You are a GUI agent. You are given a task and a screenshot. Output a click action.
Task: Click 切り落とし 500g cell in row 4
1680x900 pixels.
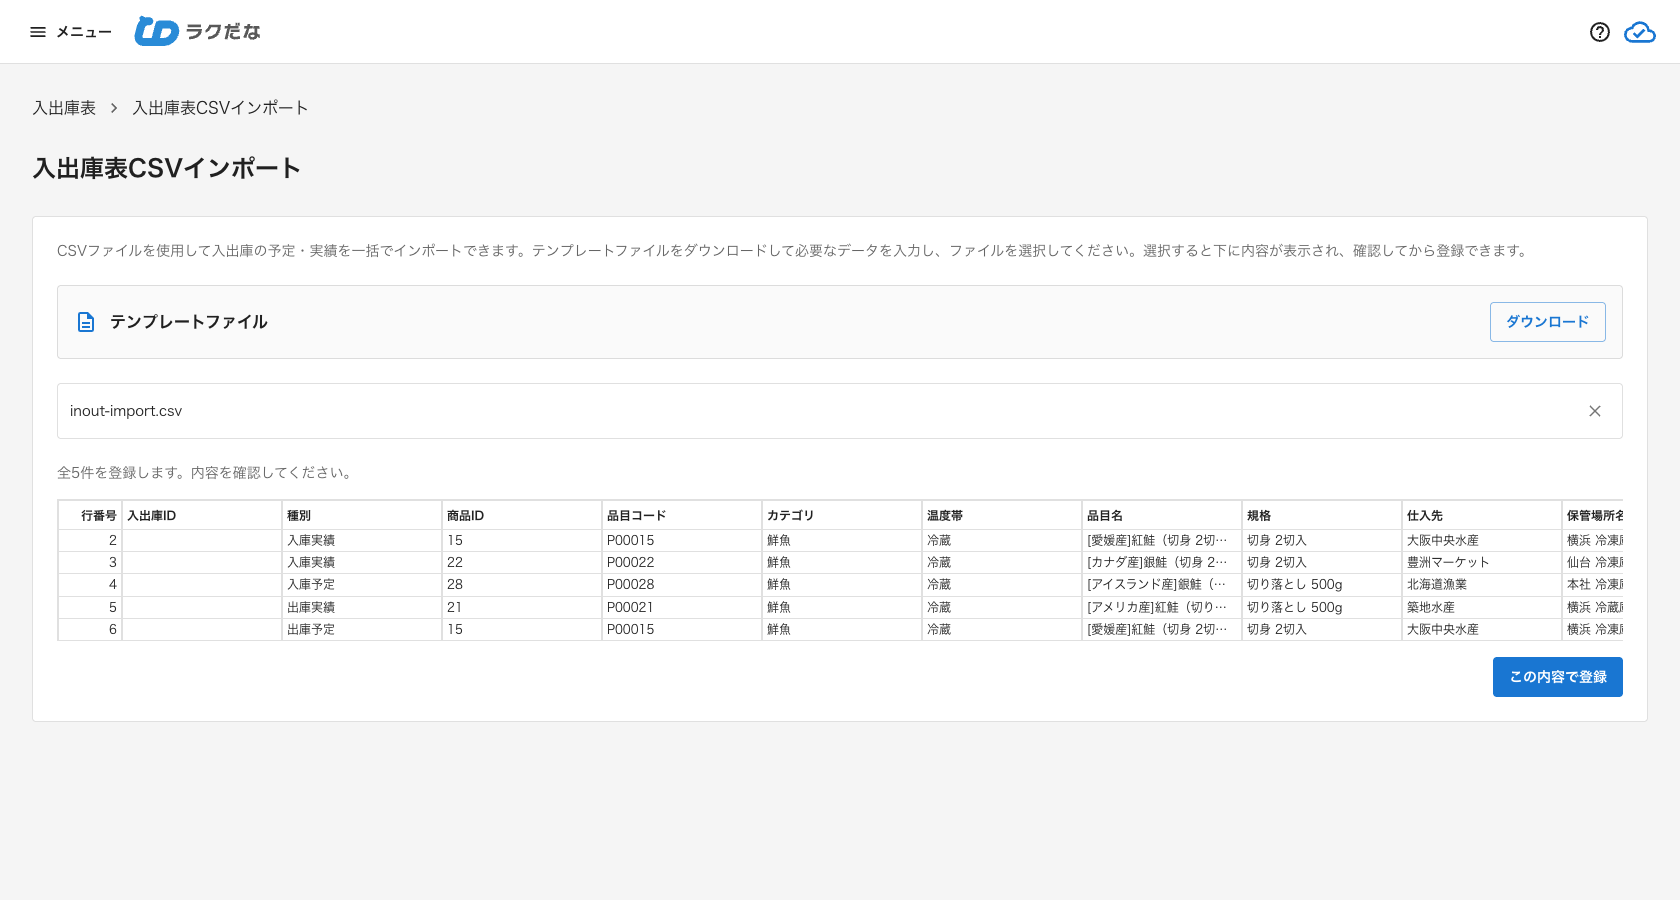point(1322,585)
